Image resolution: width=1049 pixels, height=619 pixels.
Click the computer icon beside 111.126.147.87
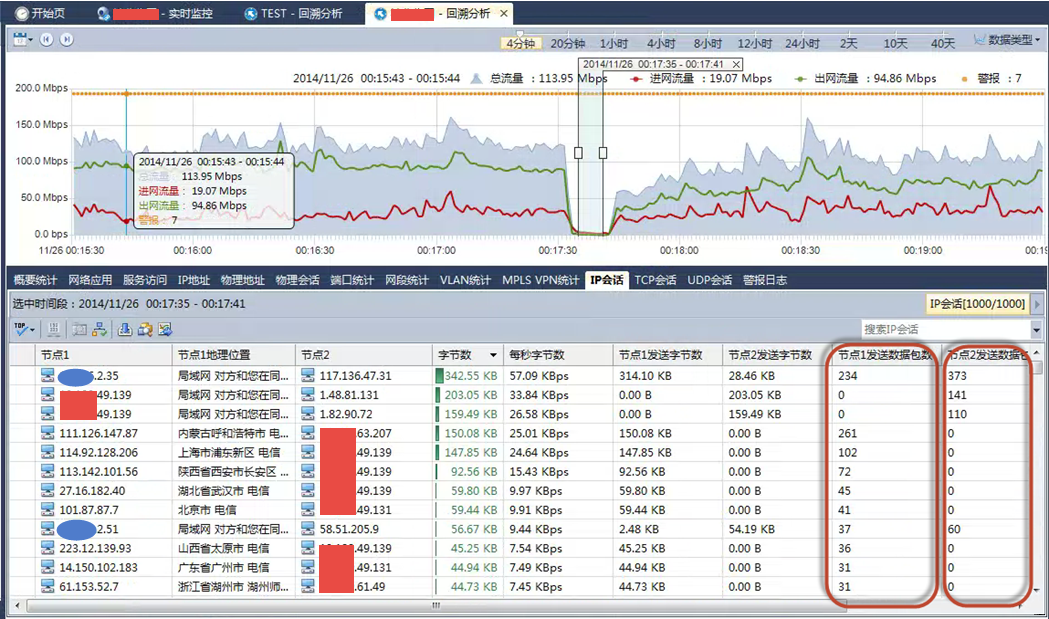48,433
